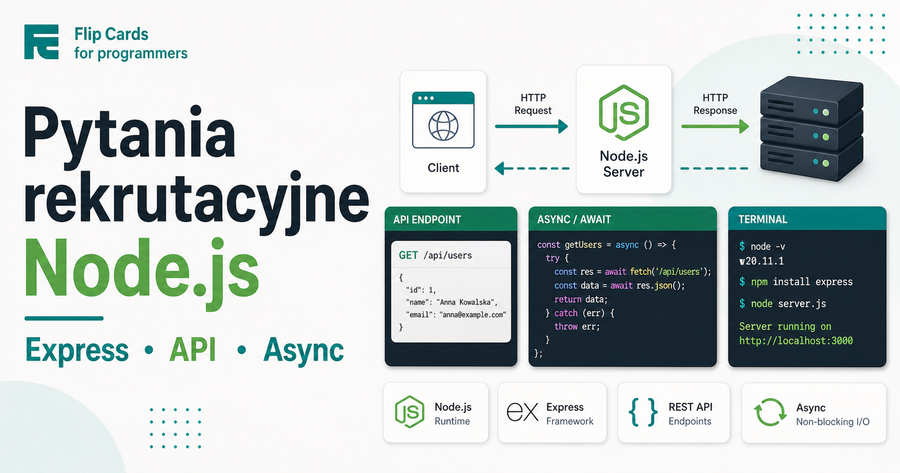Click the 'try {' code line

point(557,258)
